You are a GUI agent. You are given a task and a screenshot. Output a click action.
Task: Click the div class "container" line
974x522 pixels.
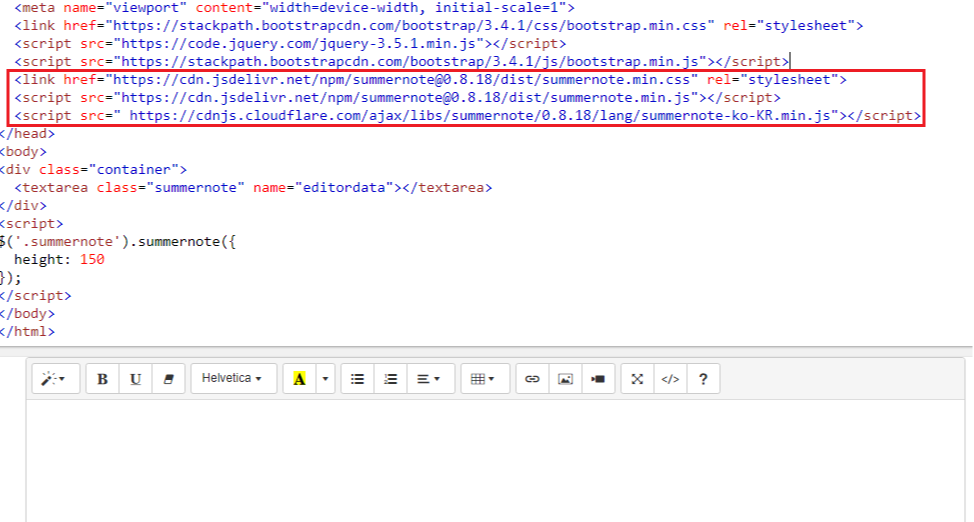coord(93,170)
